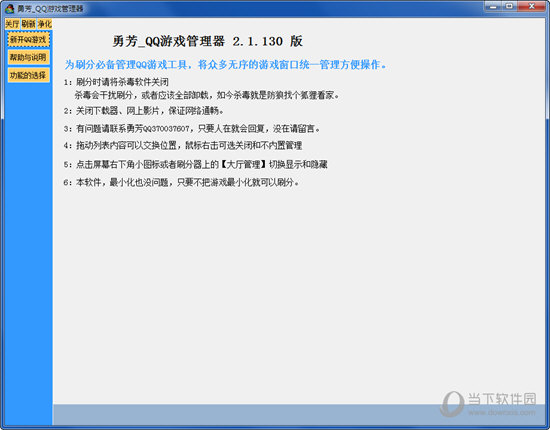Select the 功能的选择 button
550x430 pixels.
click(28, 75)
